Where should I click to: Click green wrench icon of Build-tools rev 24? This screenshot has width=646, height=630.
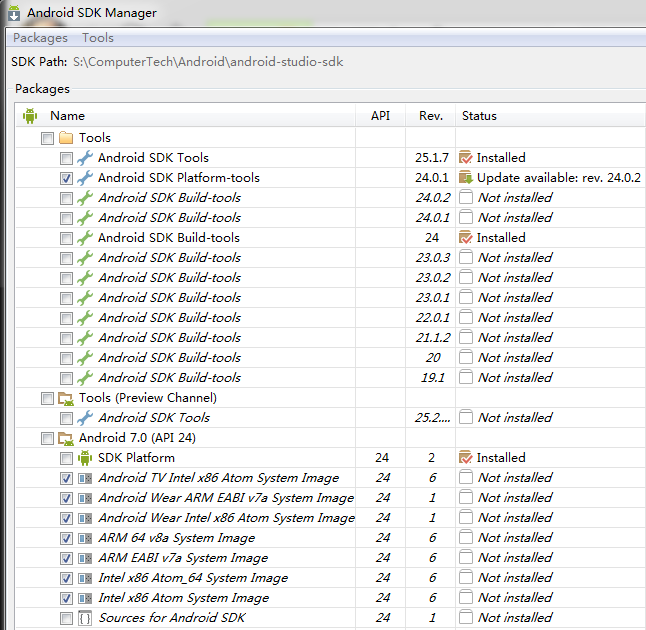tap(85, 238)
